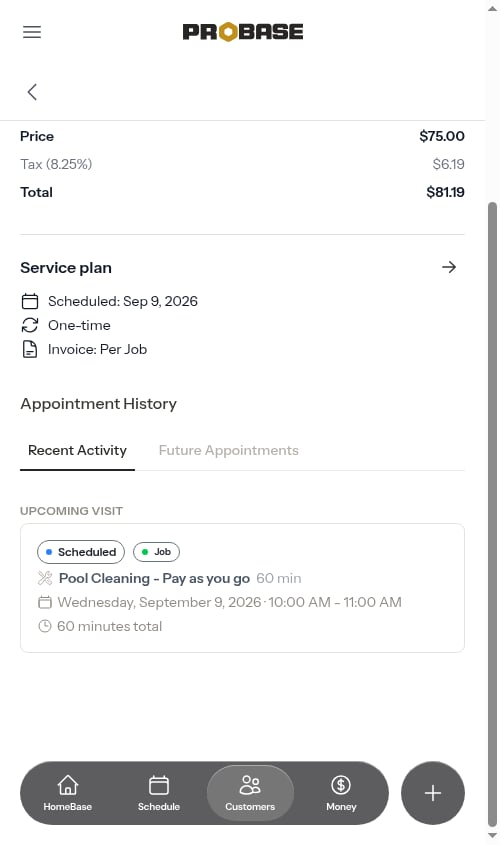
Task: Open Service plan details arrow
Action: coord(449,267)
